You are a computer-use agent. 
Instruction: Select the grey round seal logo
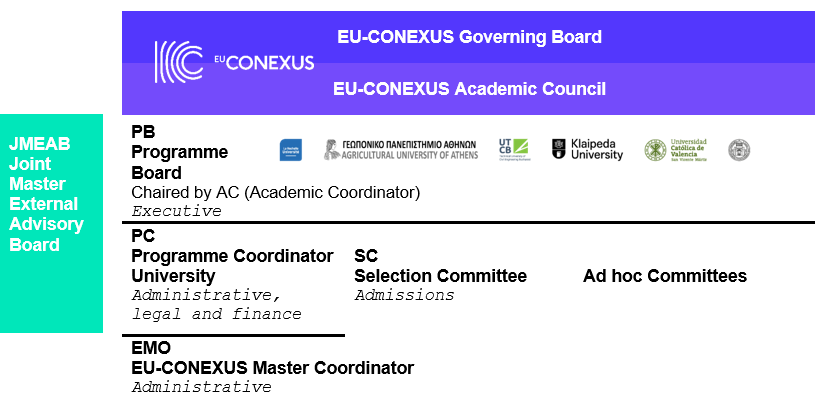(739, 150)
